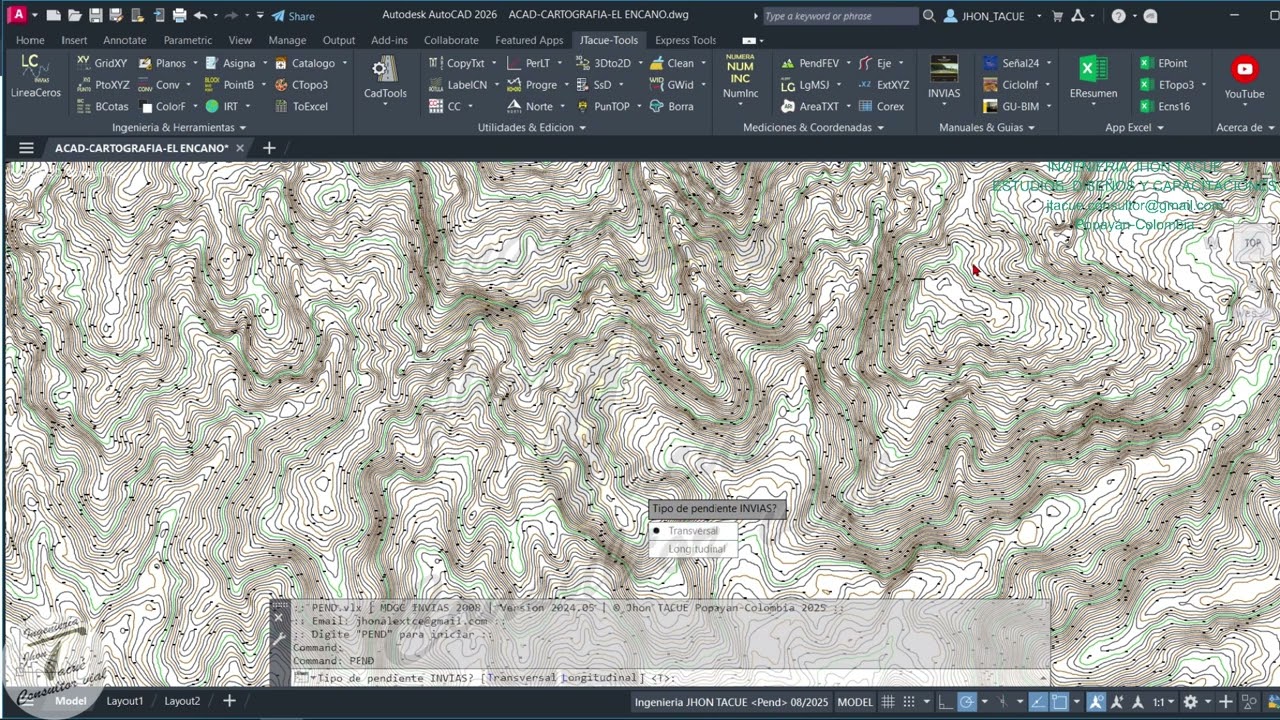
Task: Run the CTopo3 tool
Action: point(300,85)
